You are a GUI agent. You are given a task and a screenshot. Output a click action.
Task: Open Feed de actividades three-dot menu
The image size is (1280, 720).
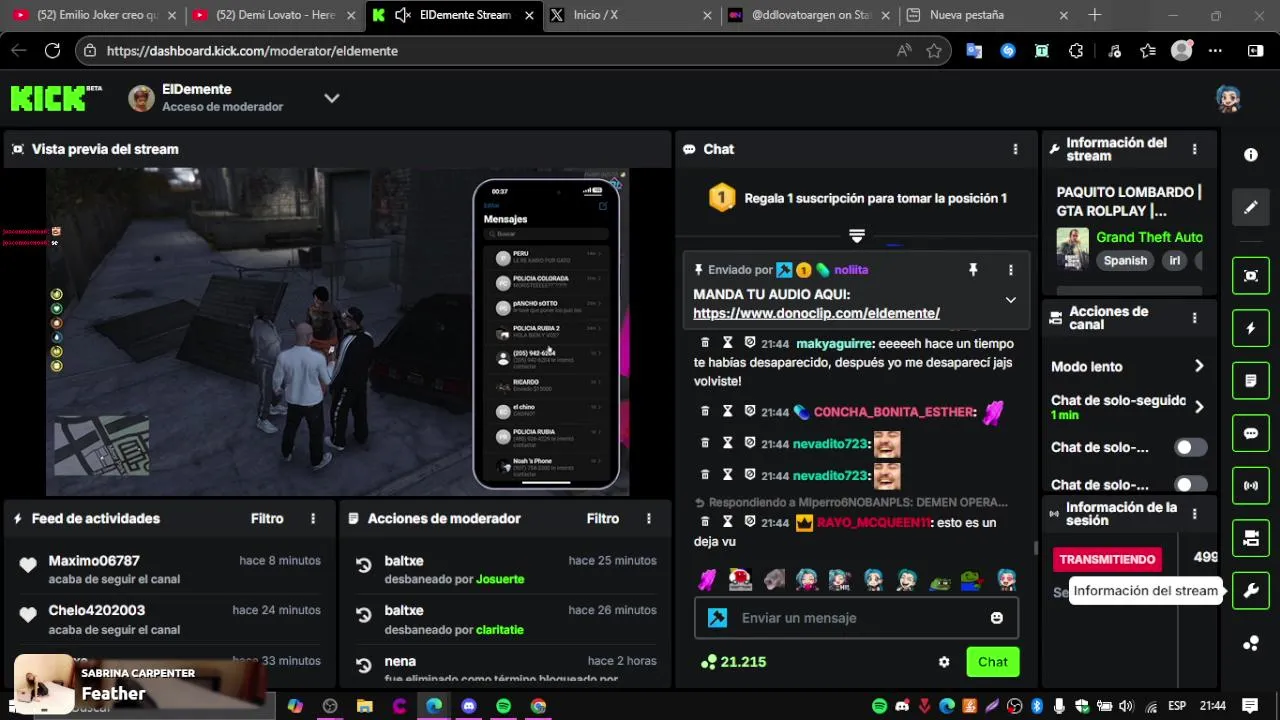[313, 518]
